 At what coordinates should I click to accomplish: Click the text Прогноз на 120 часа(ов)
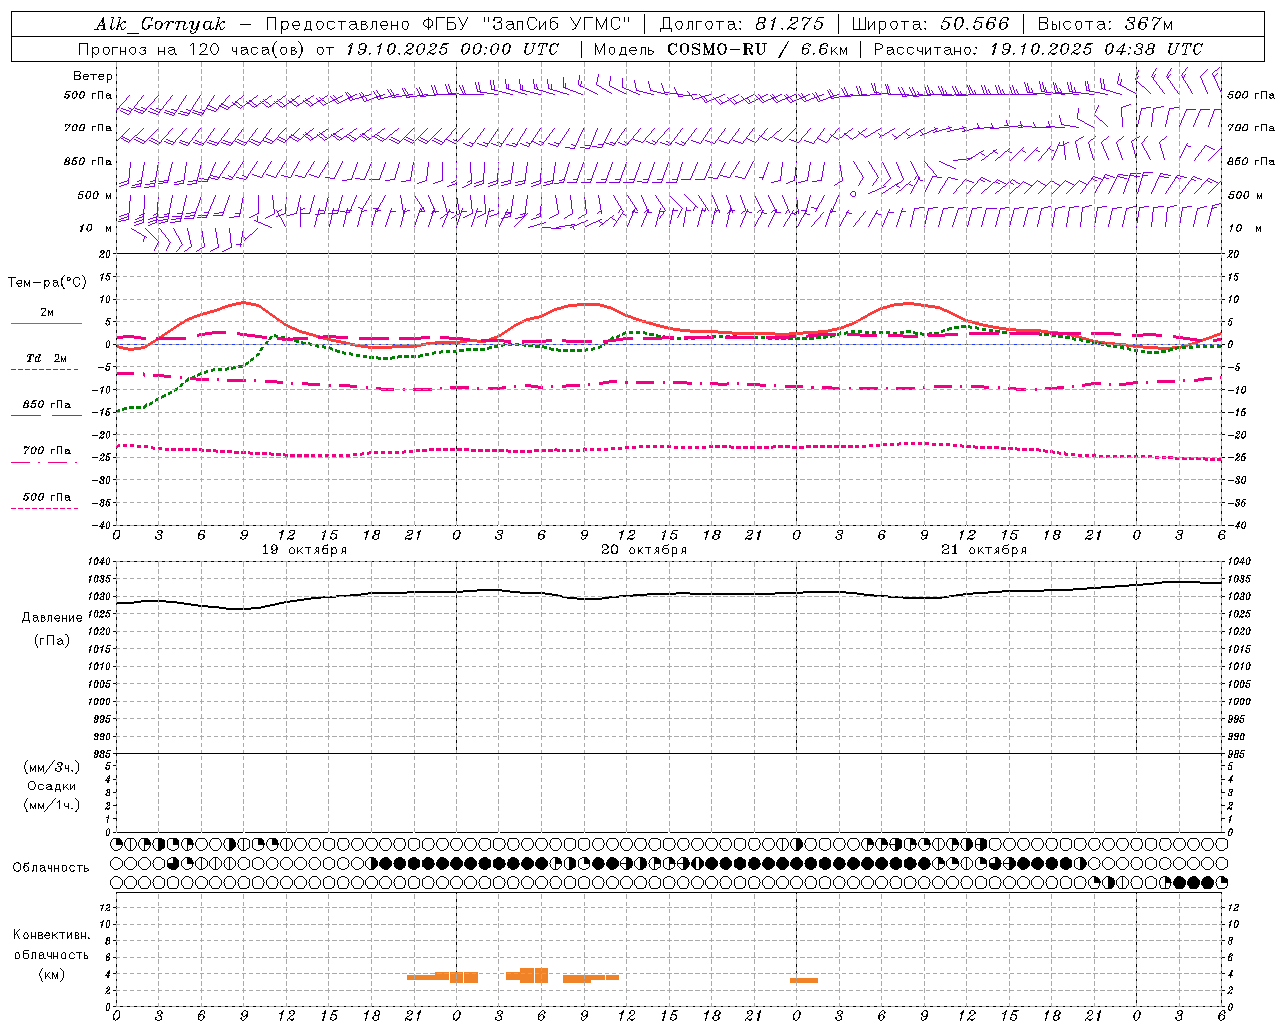(192, 49)
